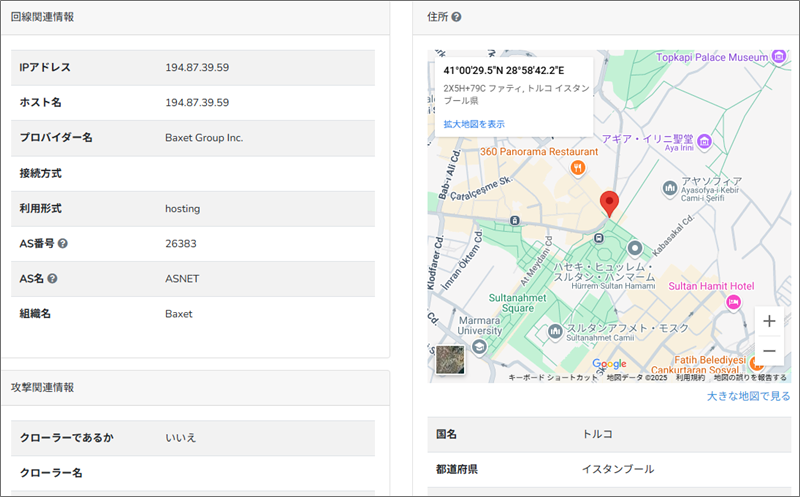Click キーボード ショートカット on map footer
Viewport: 800px width, 497px height.
(x=553, y=378)
